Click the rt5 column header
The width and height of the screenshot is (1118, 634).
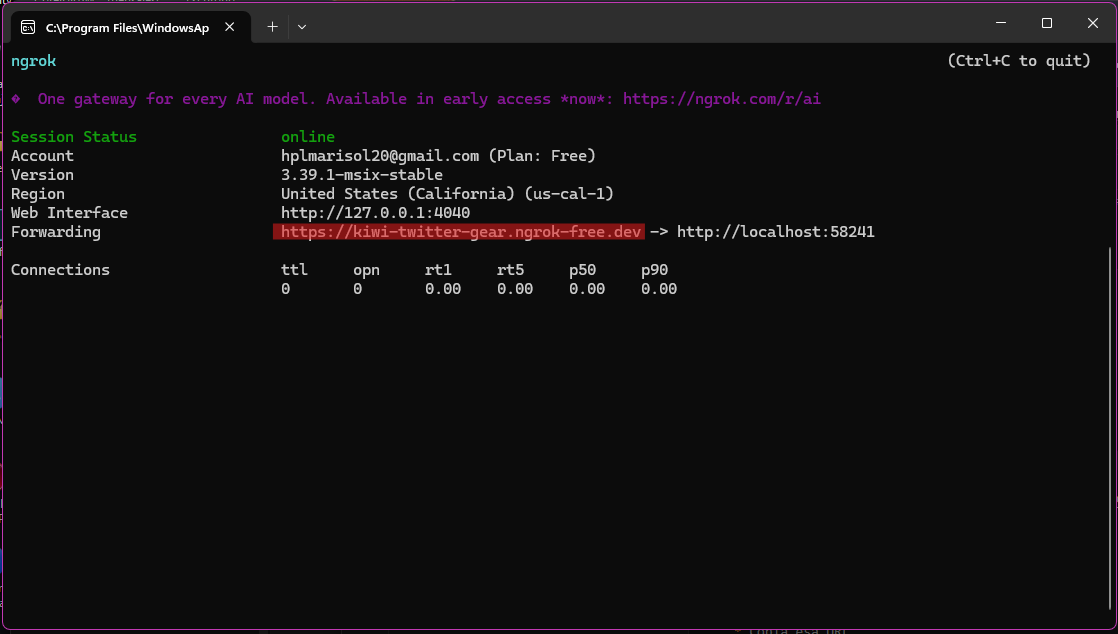coord(511,270)
